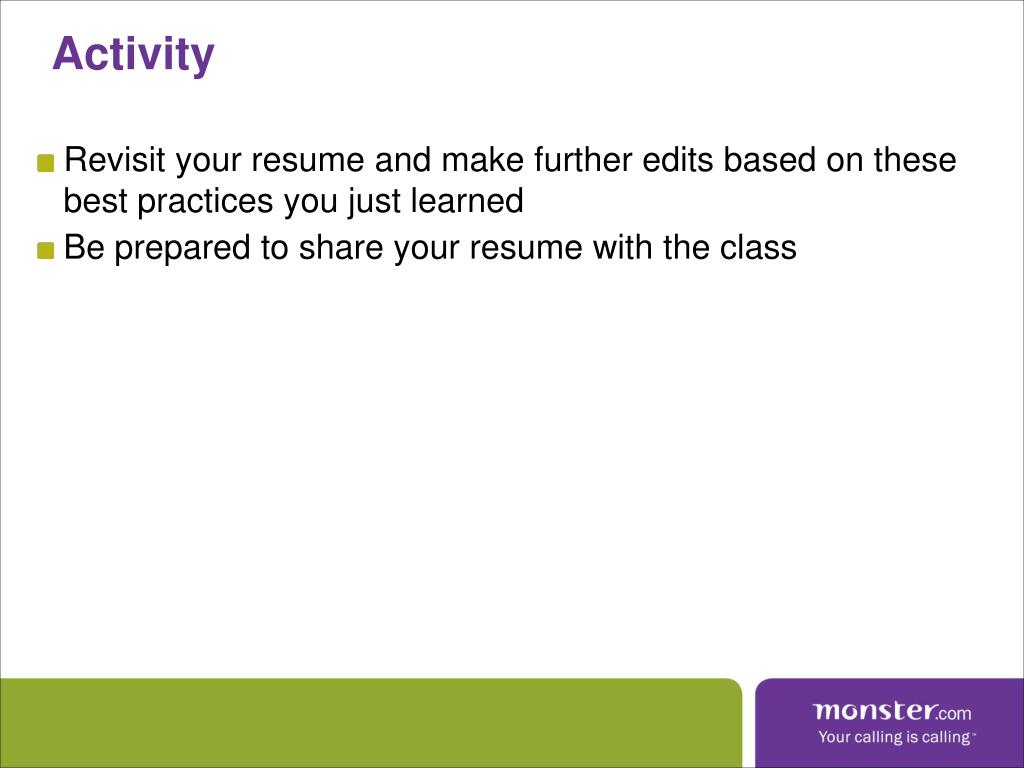Click the "Your calling is calling" tagline

pos(894,737)
